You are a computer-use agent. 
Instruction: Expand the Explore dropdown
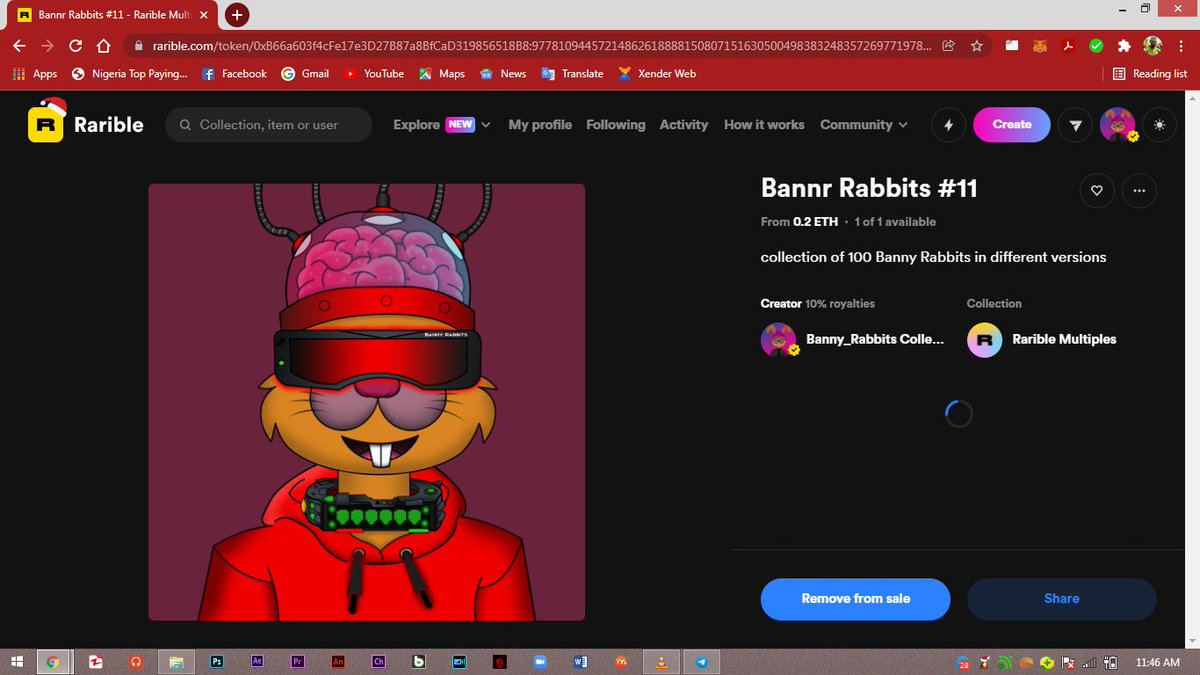click(x=442, y=125)
